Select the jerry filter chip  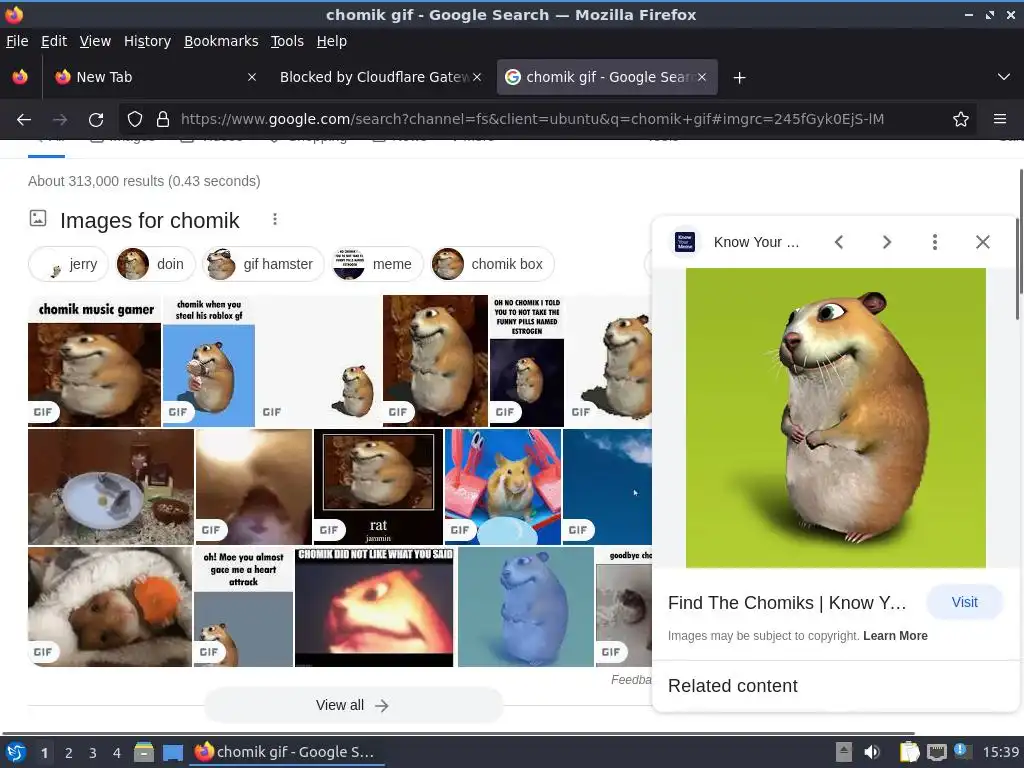point(68,264)
